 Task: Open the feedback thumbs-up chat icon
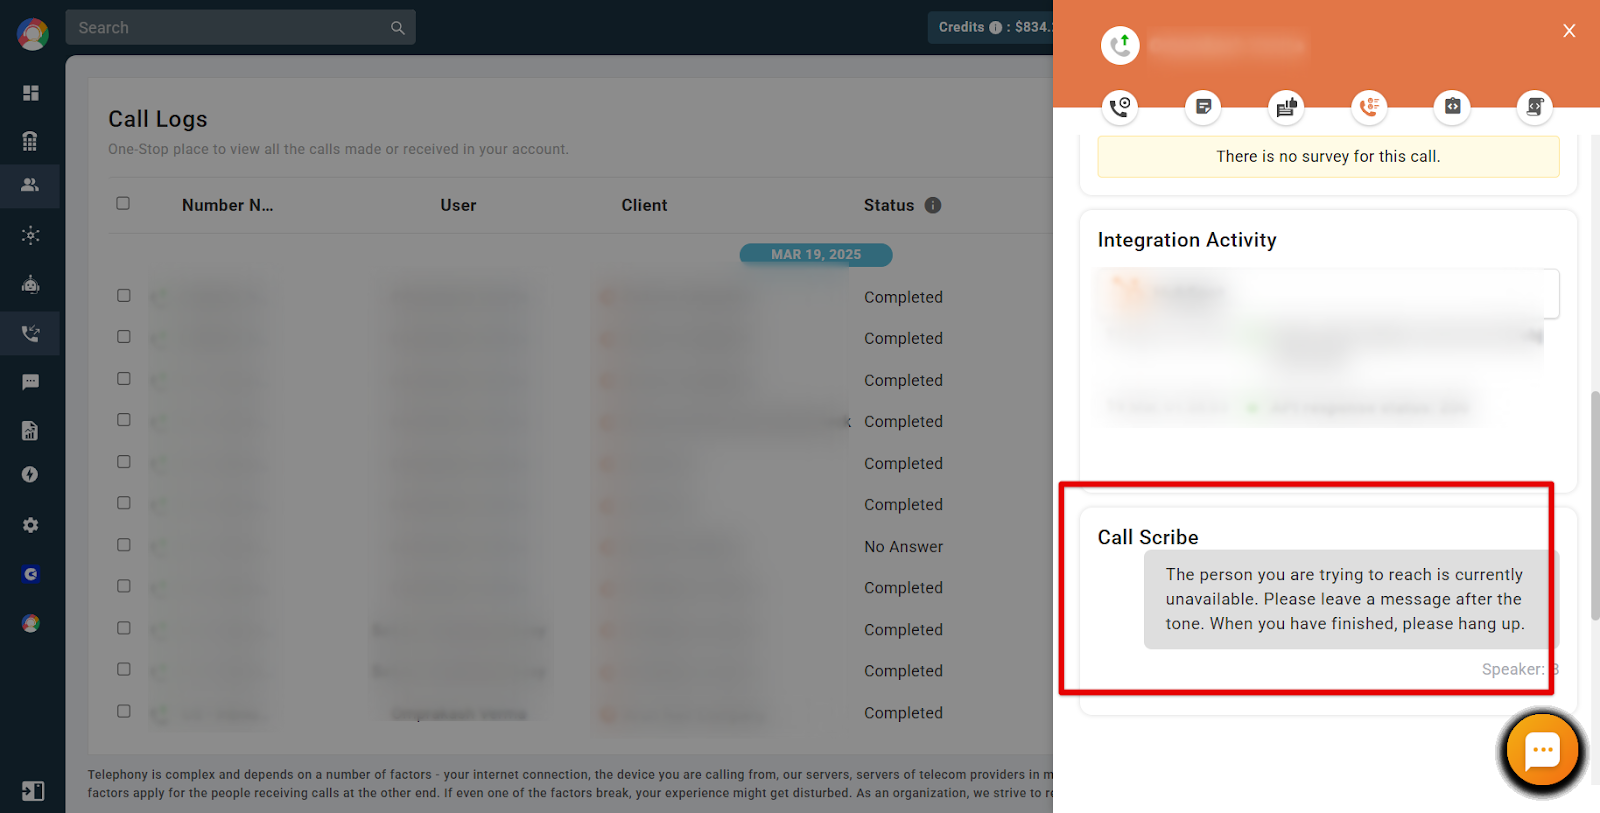pos(1286,106)
